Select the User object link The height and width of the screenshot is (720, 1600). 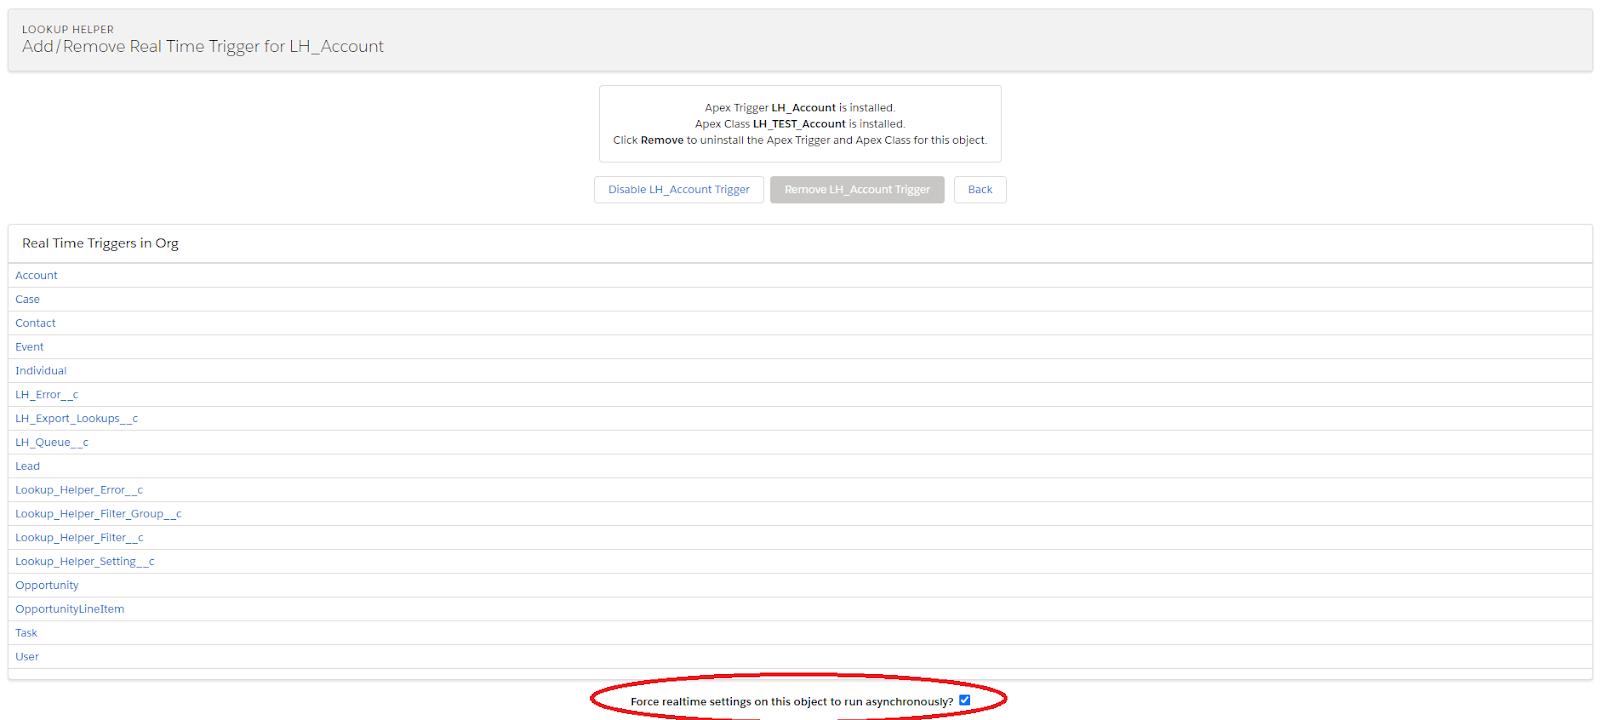click(x=27, y=657)
